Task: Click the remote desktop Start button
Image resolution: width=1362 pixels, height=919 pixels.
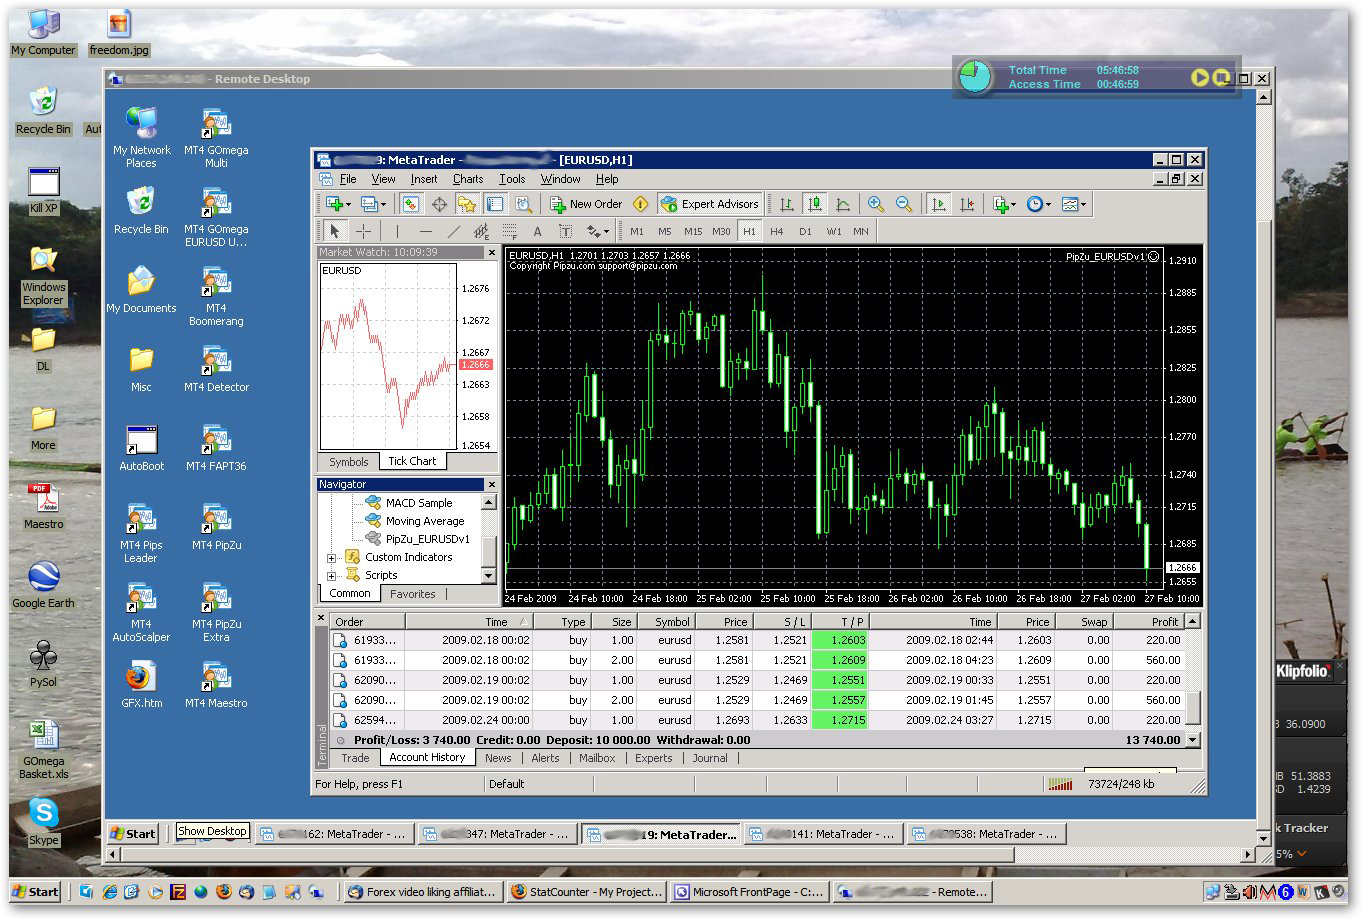Action: pos(133,833)
